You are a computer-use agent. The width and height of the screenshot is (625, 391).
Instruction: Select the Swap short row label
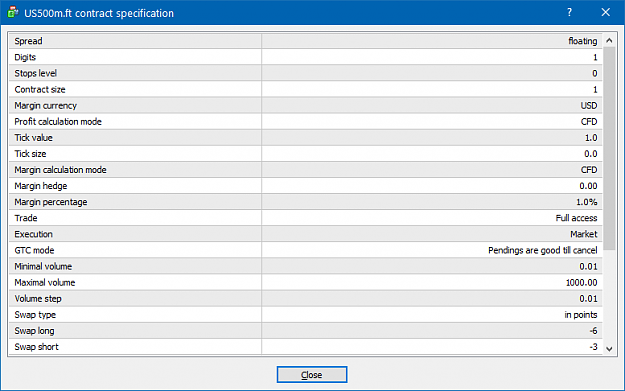point(36,347)
